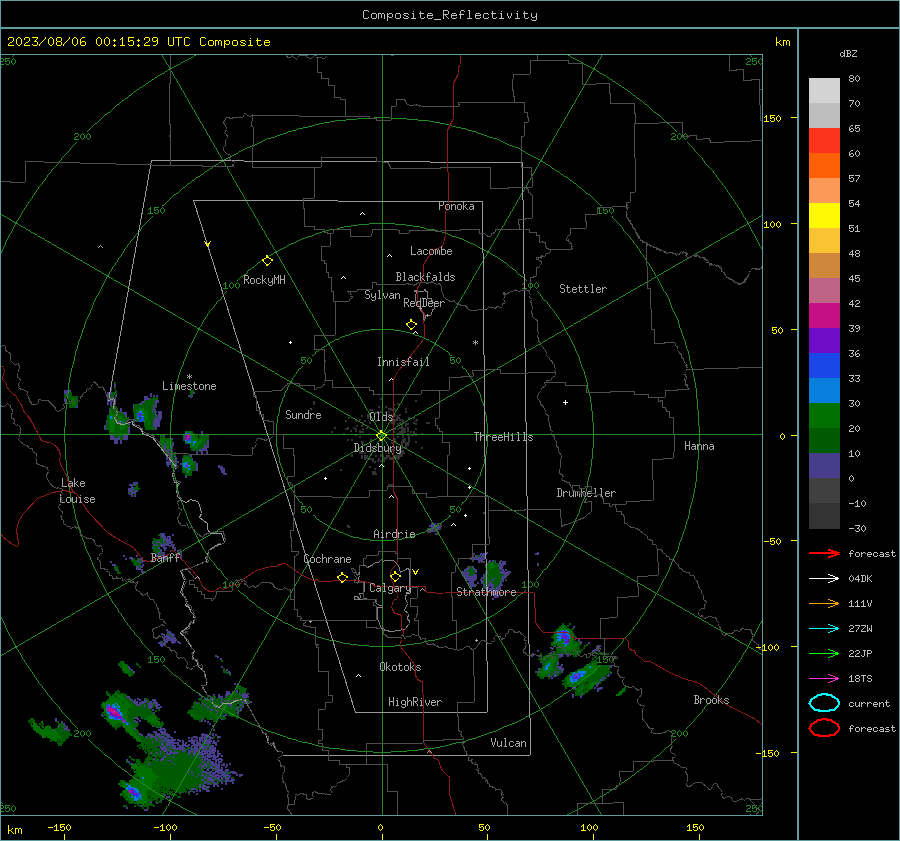Click the -30 value on dBZ scale
This screenshot has width=900, height=841.
point(857,528)
